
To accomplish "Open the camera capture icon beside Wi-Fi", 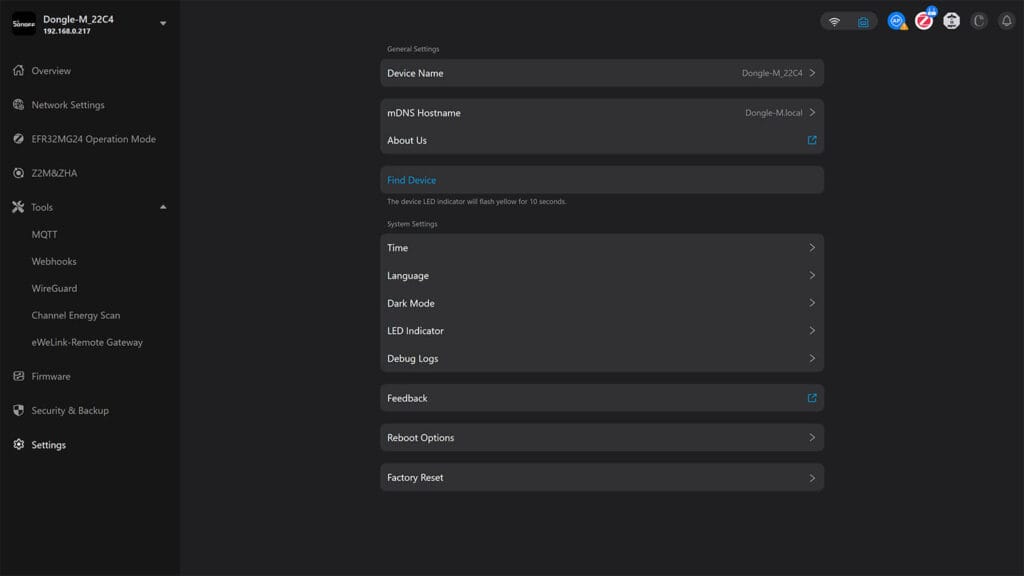I will click(x=863, y=20).
